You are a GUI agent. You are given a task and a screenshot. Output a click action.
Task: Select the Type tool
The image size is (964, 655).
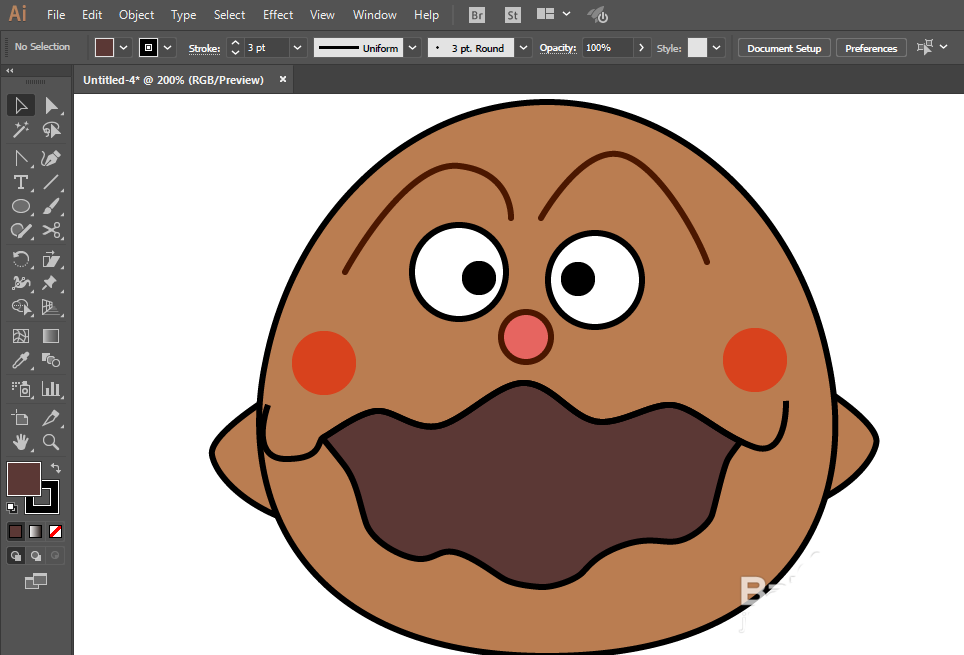pos(20,183)
